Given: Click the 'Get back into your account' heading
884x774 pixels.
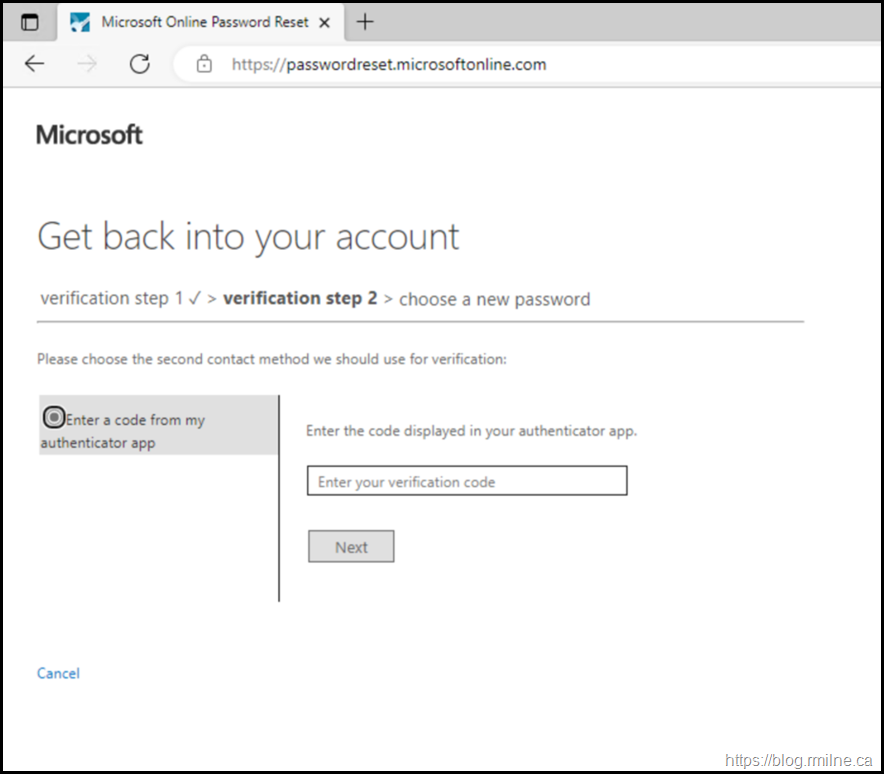Looking at the screenshot, I should [248, 237].
